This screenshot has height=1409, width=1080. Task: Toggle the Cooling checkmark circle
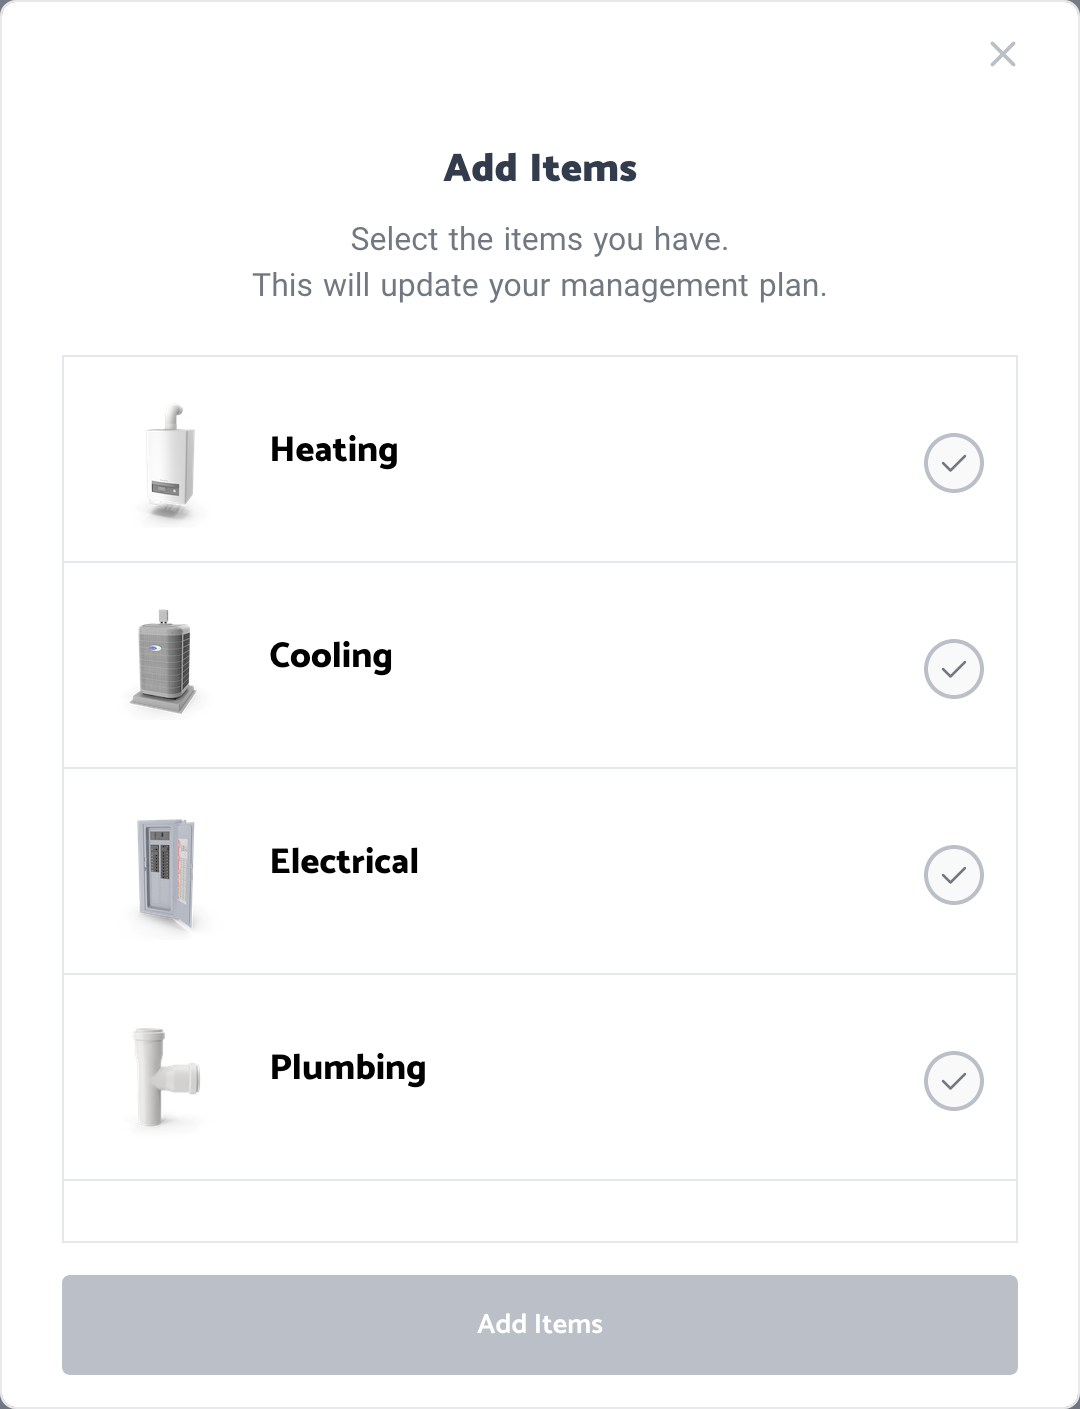(x=954, y=669)
